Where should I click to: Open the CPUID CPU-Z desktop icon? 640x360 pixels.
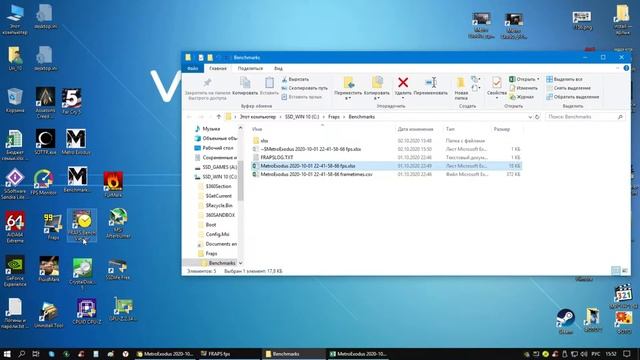pyautogui.click(x=87, y=311)
